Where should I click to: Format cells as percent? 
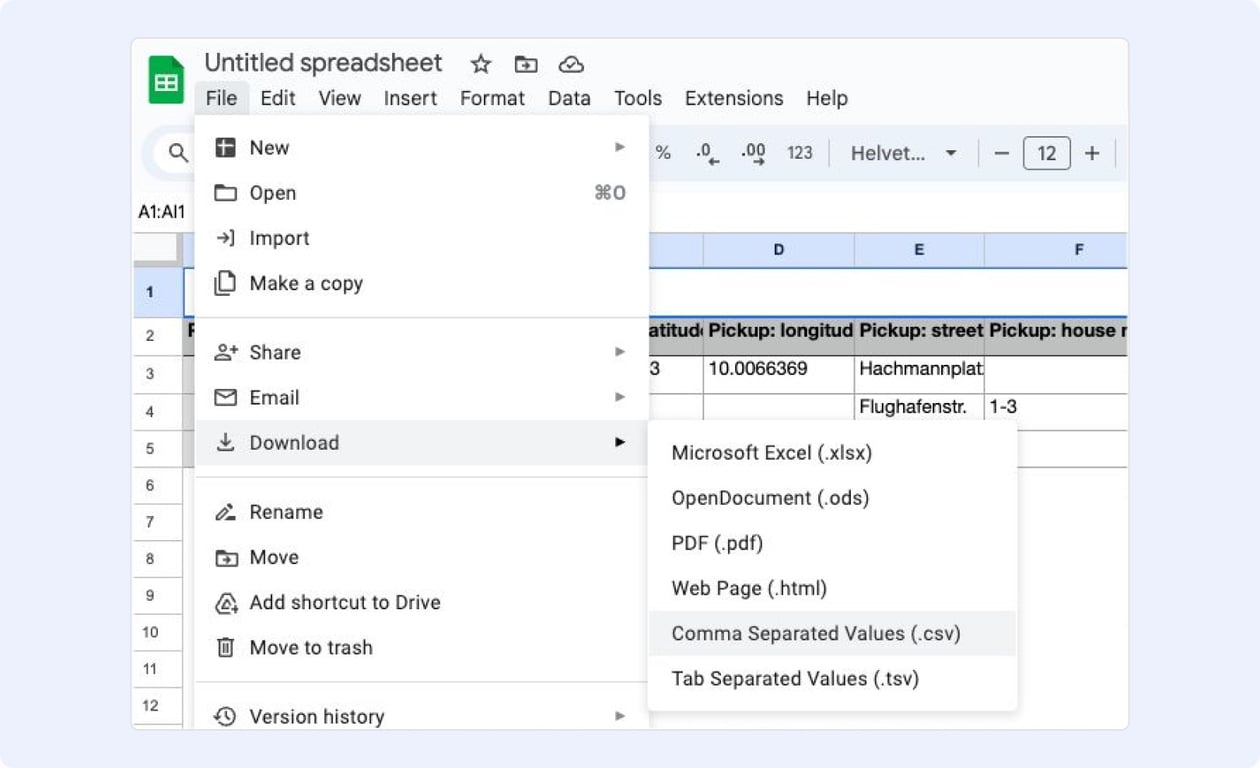tap(663, 153)
